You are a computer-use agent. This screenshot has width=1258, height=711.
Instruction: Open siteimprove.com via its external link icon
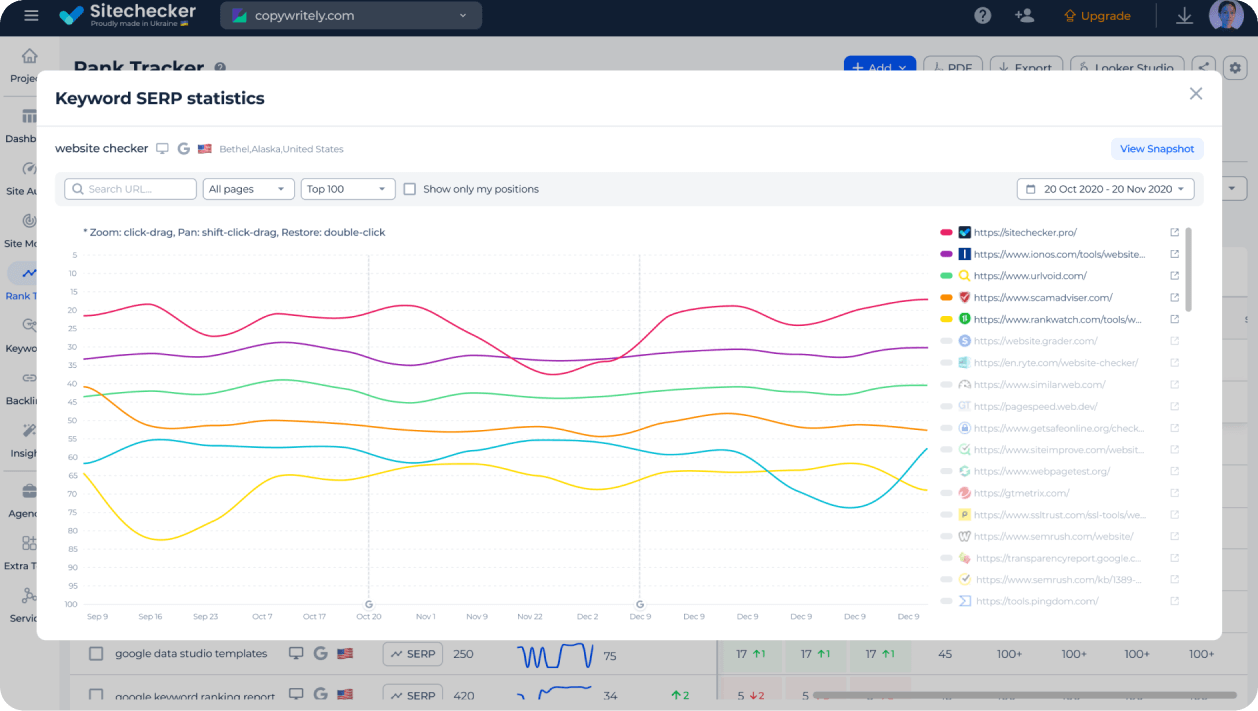pyautogui.click(x=1175, y=450)
